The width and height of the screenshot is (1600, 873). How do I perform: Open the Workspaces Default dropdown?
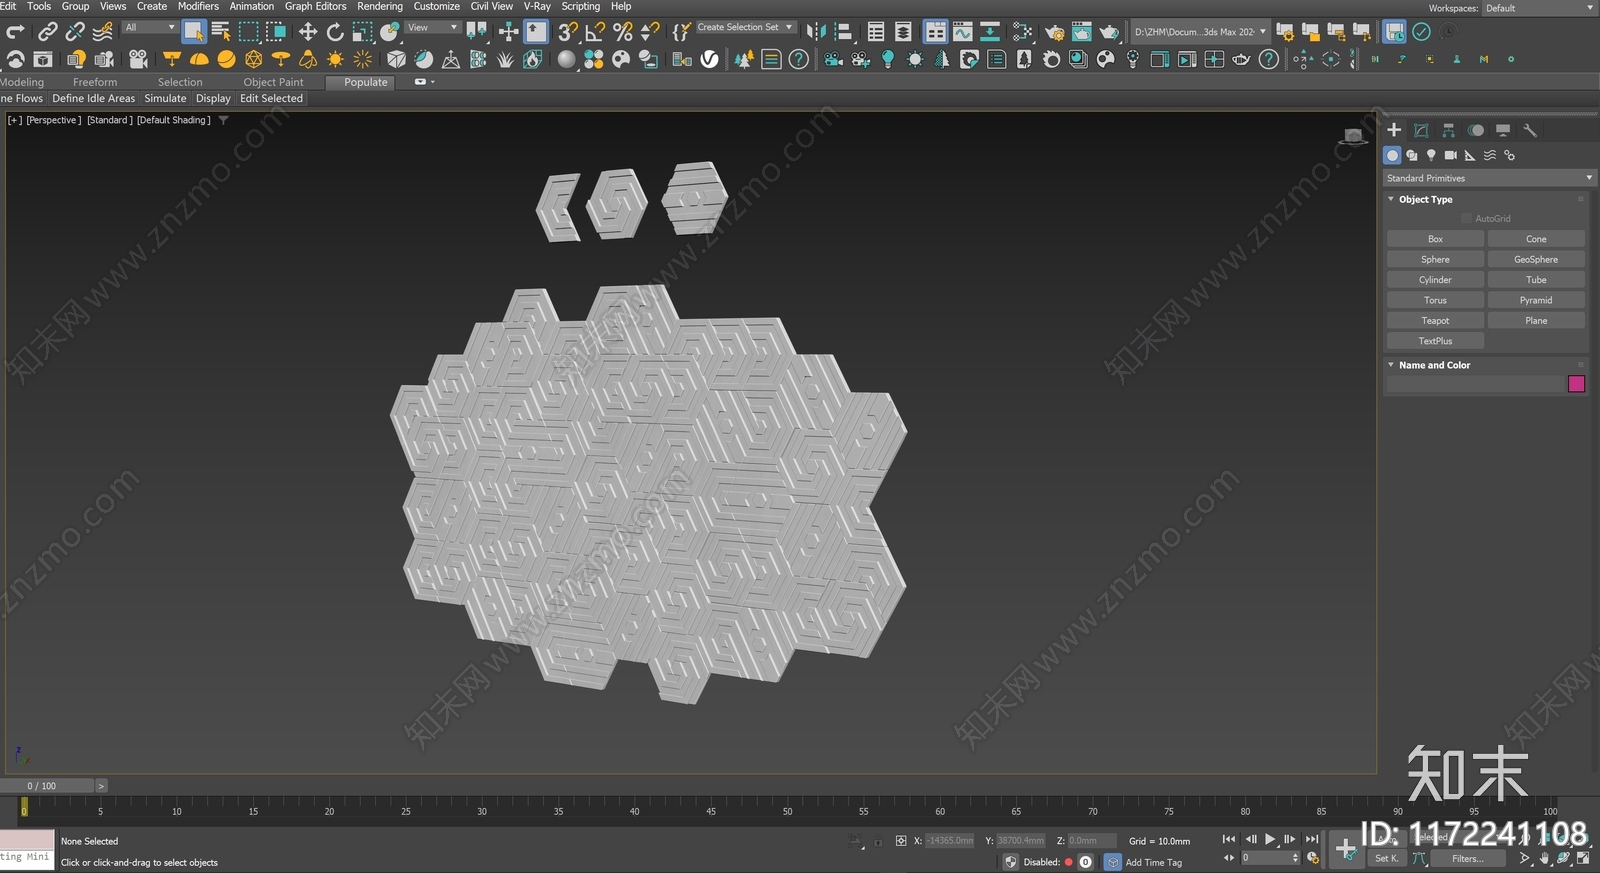tap(1540, 8)
